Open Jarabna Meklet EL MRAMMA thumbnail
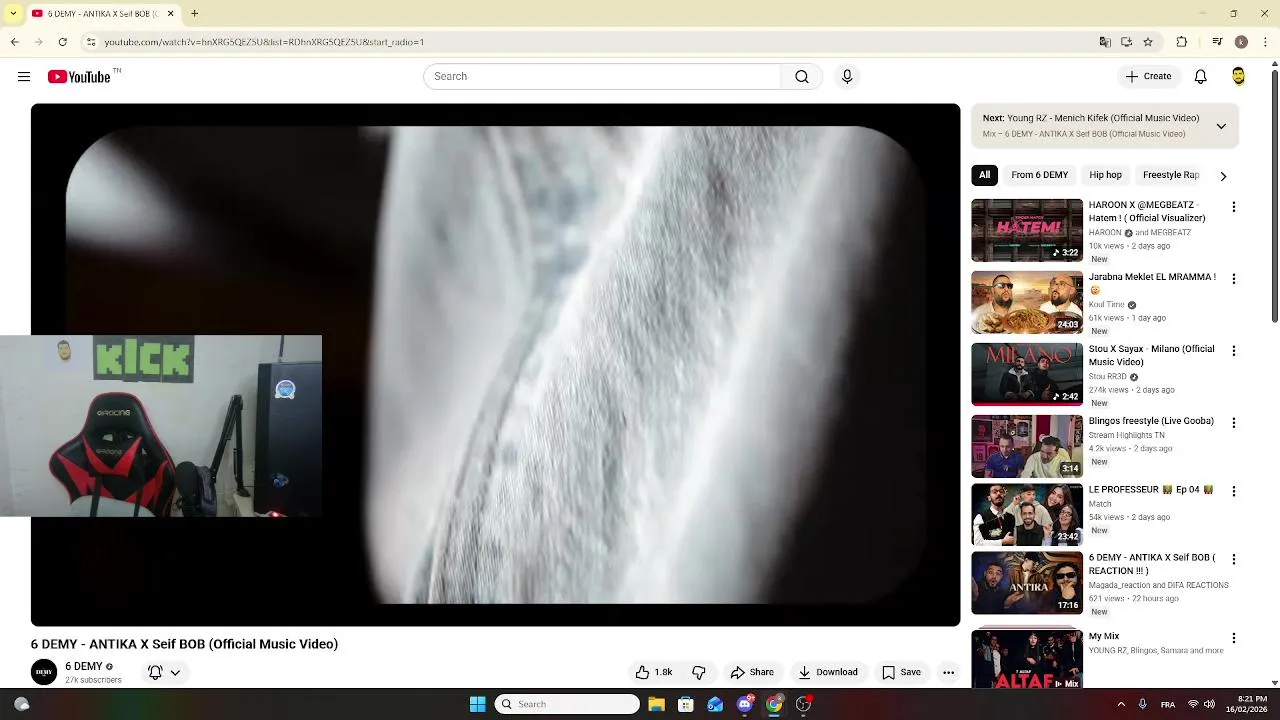1280x720 pixels. (1027, 302)
